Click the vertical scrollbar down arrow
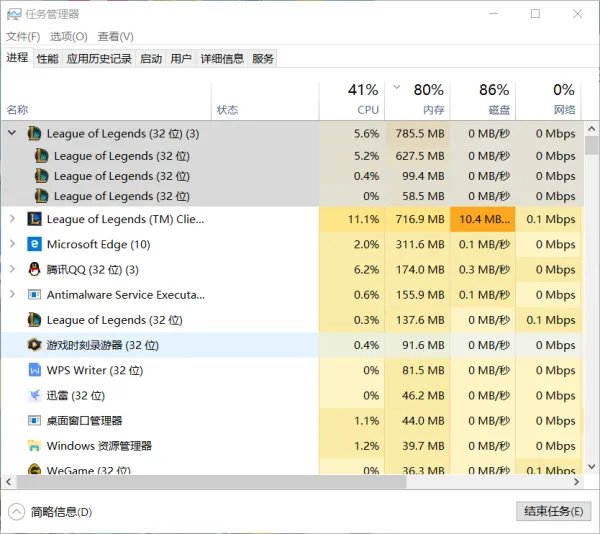This screenshot has width=600, height=534. pyautogui.click(x=592, y=467)
